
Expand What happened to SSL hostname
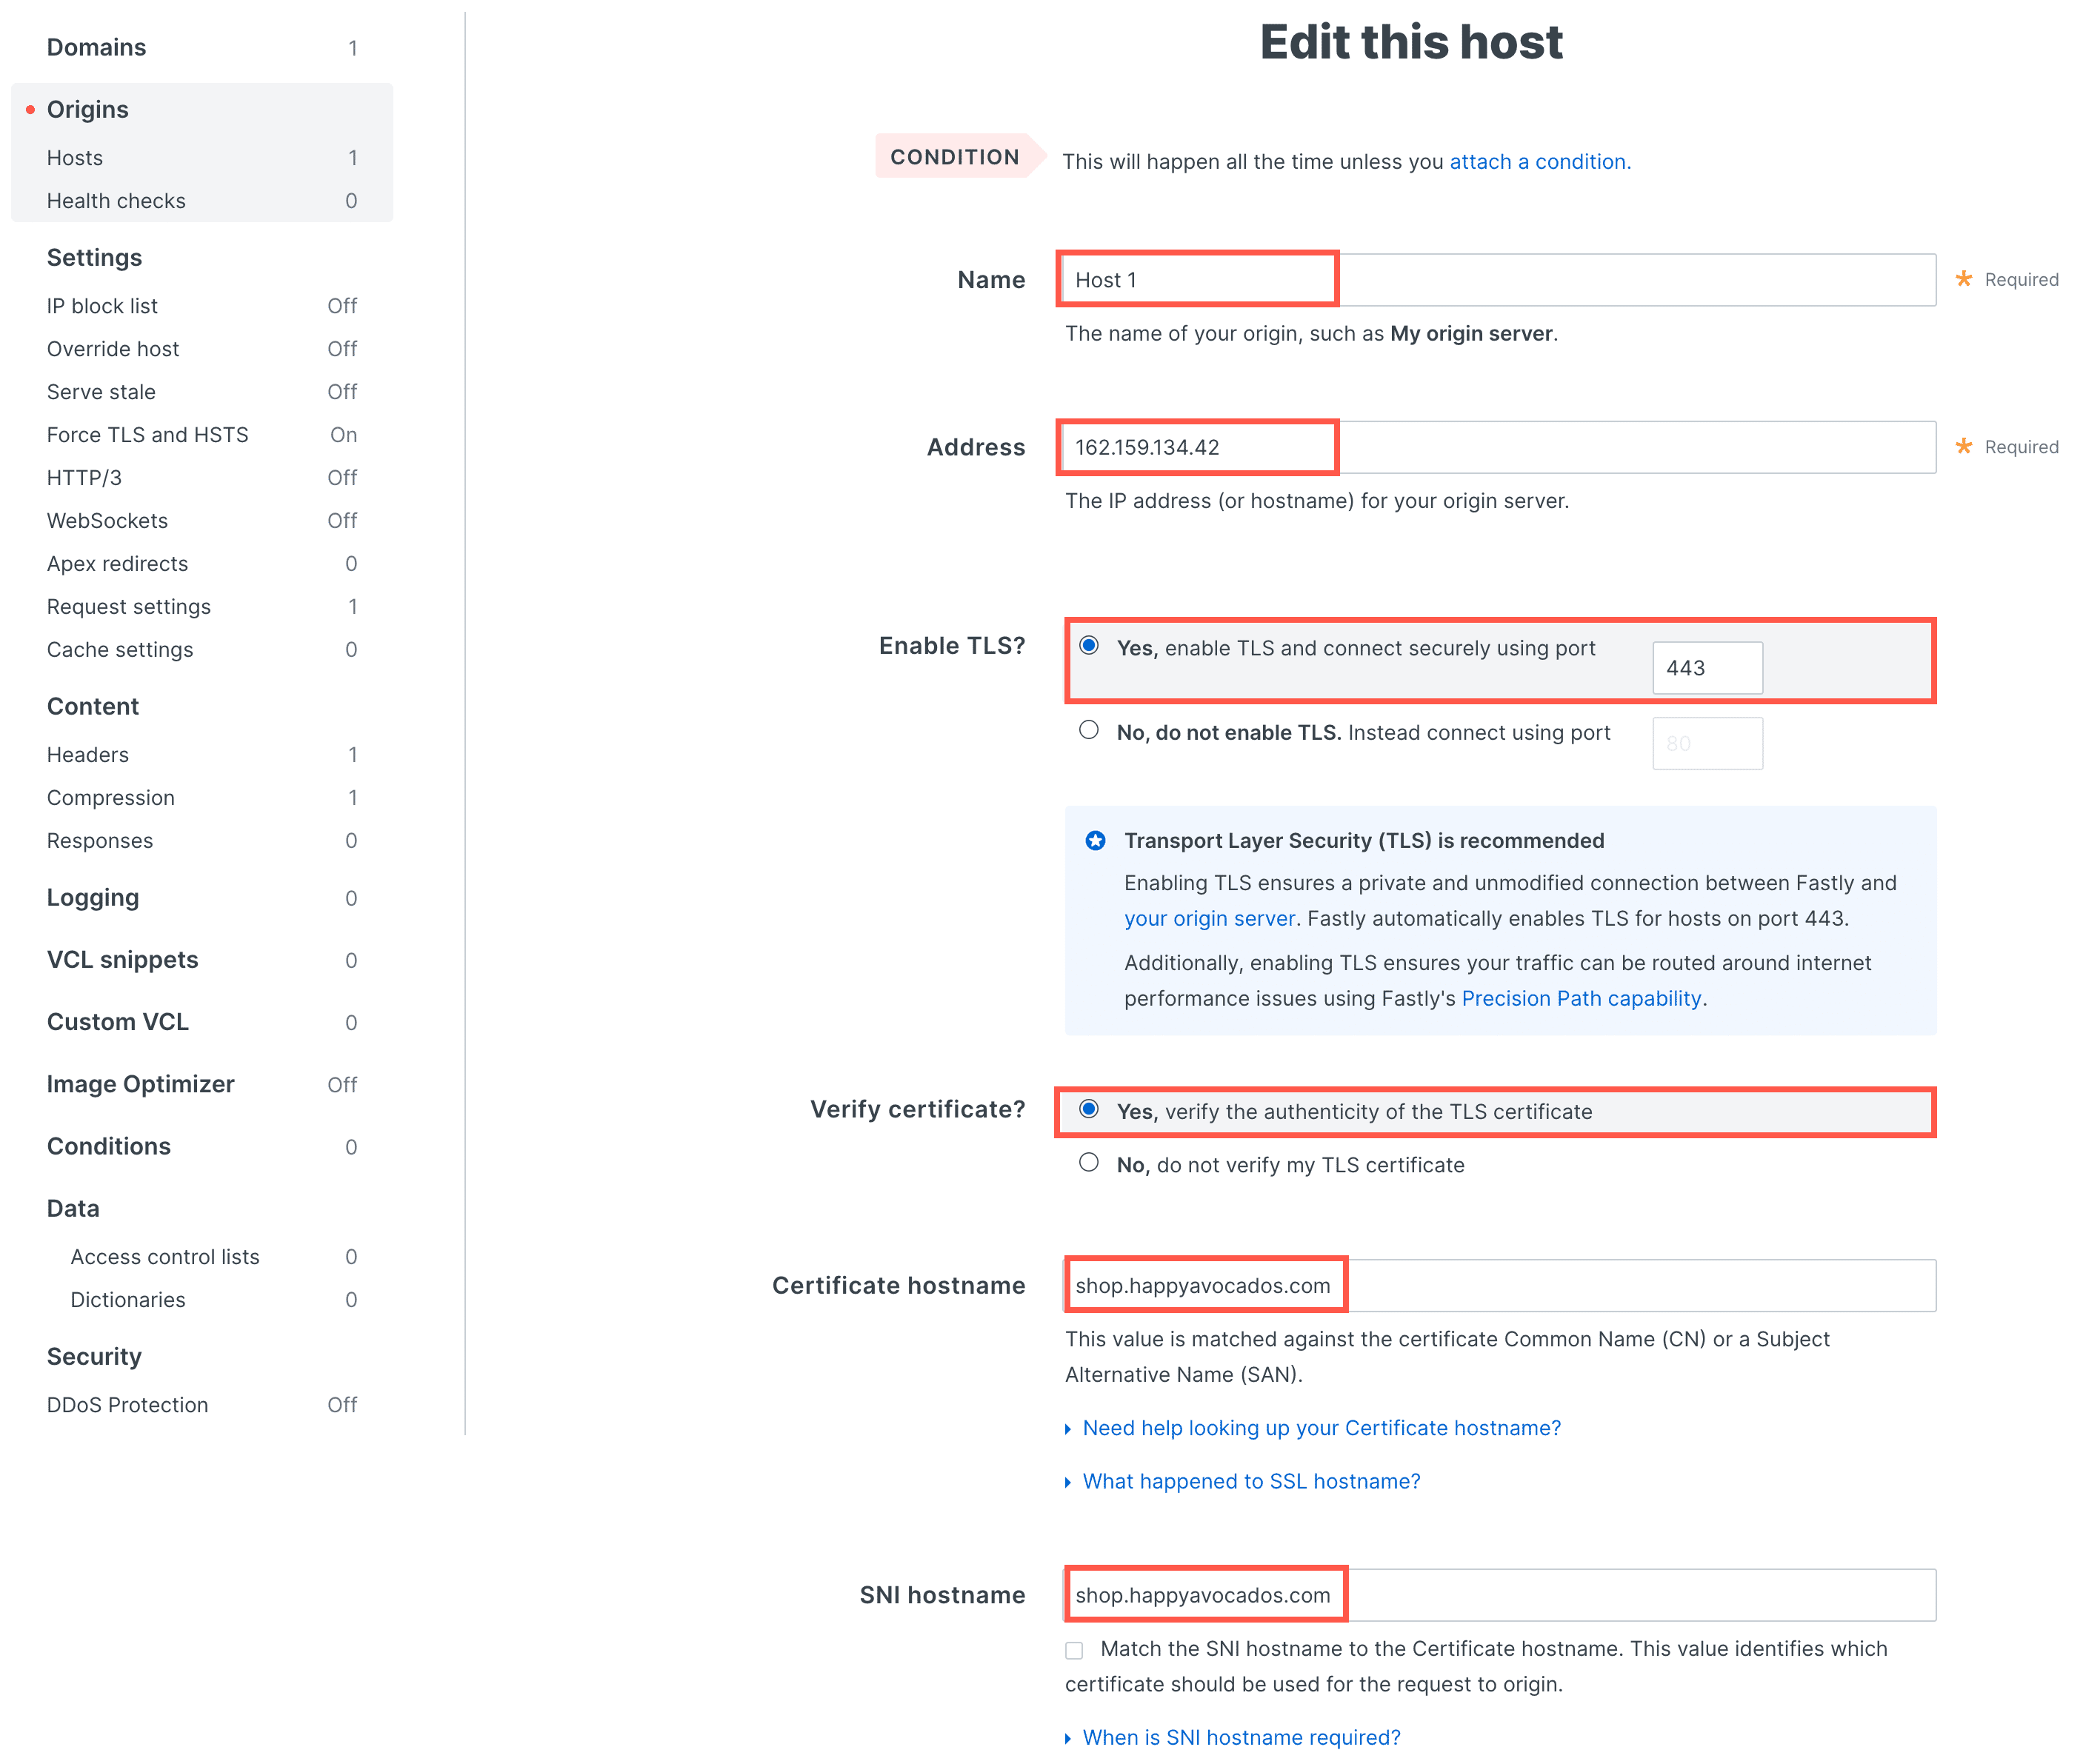(1250, 1481)
